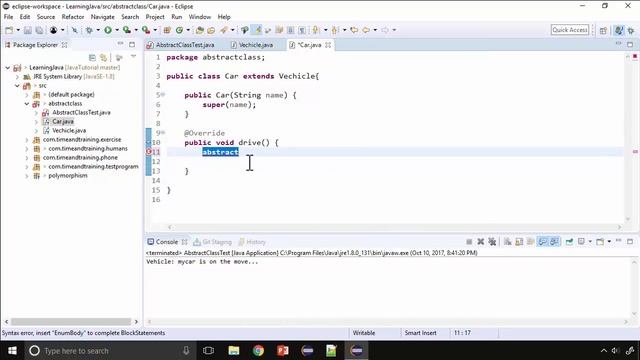Select Car.java in Package Explorer
The height and width of the screenshot is (360, 640).
pyautogui.click(x=63, y=122)
